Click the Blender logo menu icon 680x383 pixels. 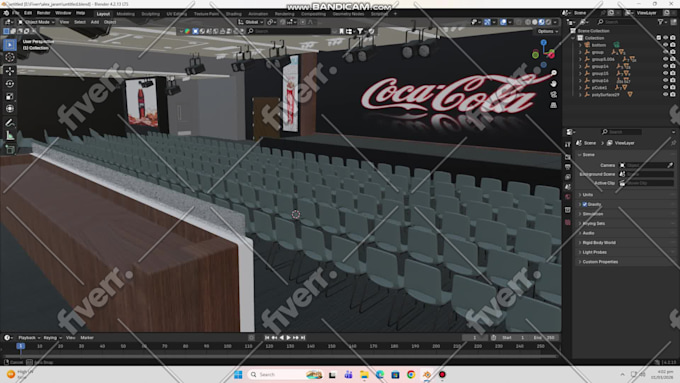point(7,13)
